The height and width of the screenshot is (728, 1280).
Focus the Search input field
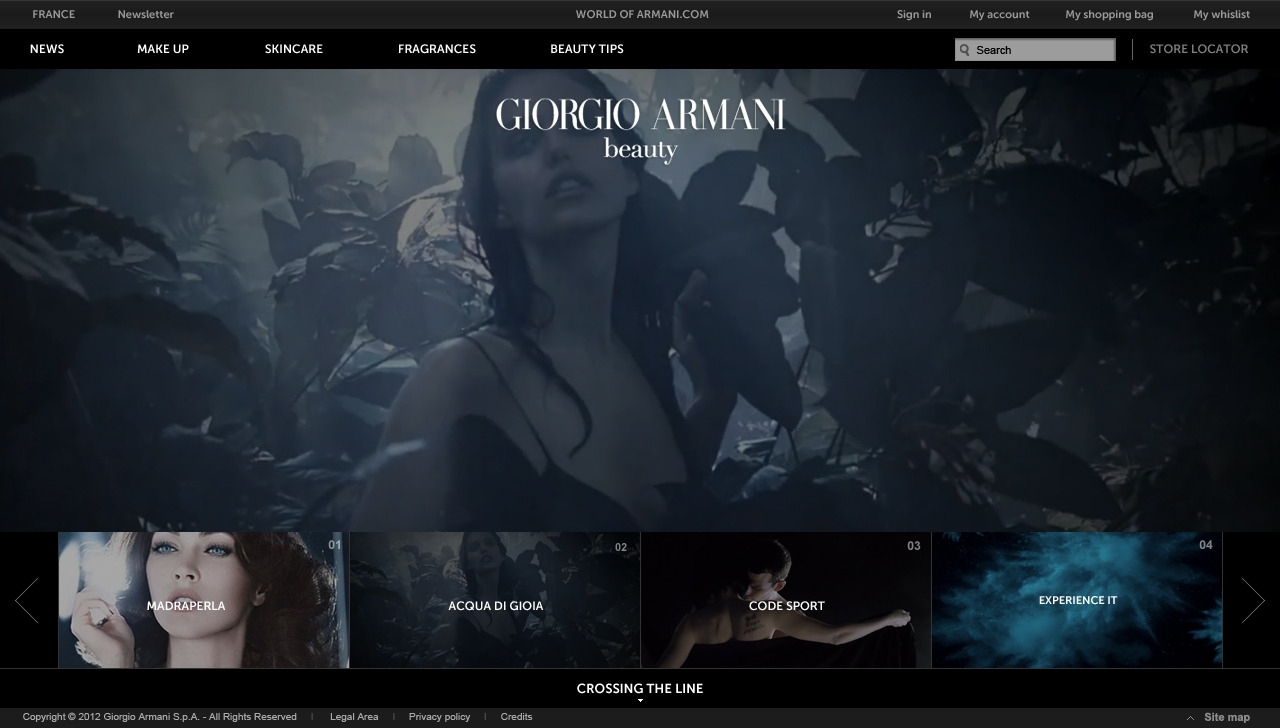pyautogui.click(x=1035, y=50)
